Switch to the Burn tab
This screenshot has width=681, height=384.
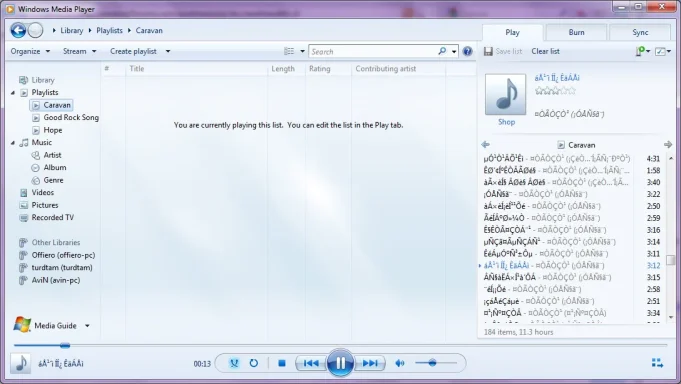point(576,32)
